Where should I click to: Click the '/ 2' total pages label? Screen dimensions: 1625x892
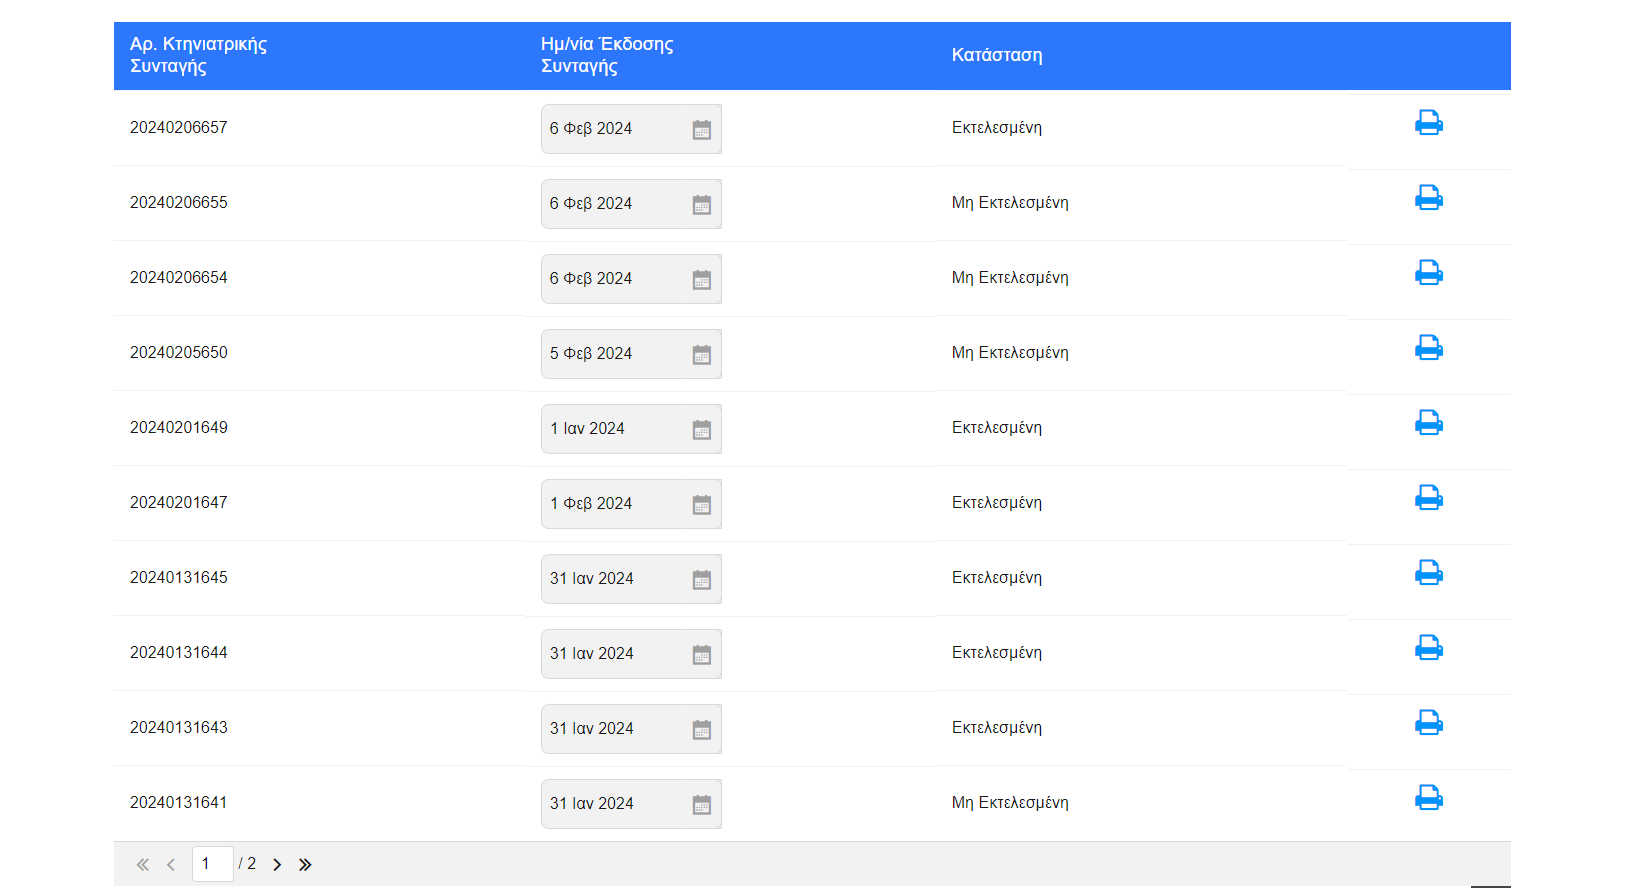(x=247, y=864)
